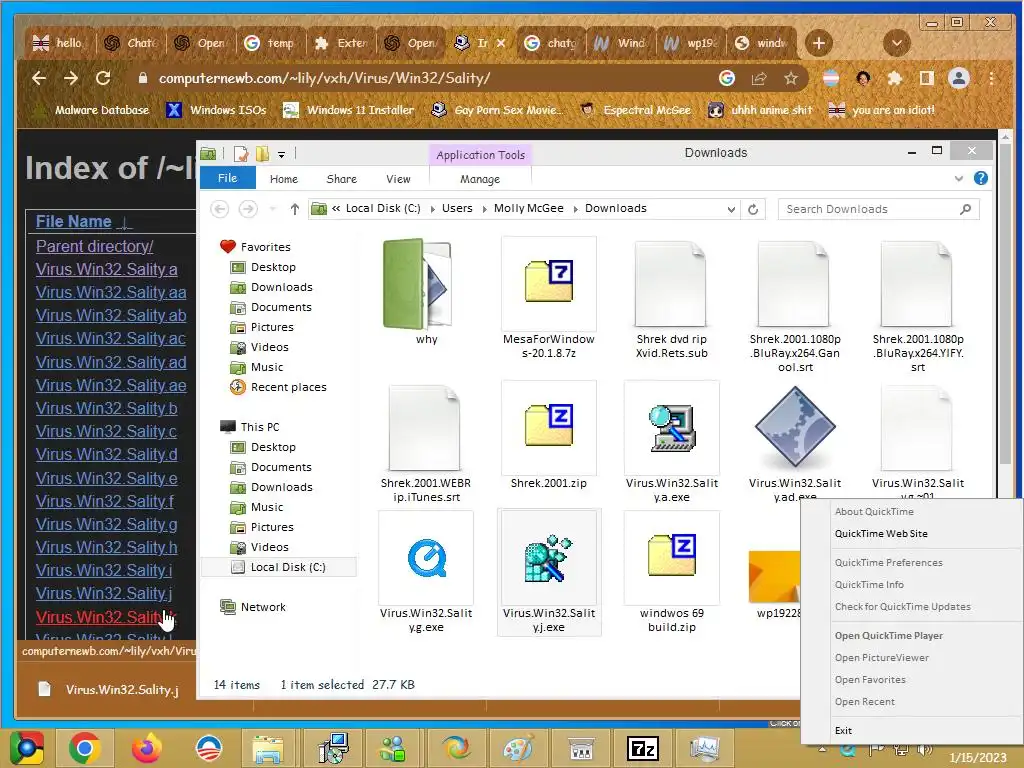Click Google icon in address bar

tap(727, 78)
